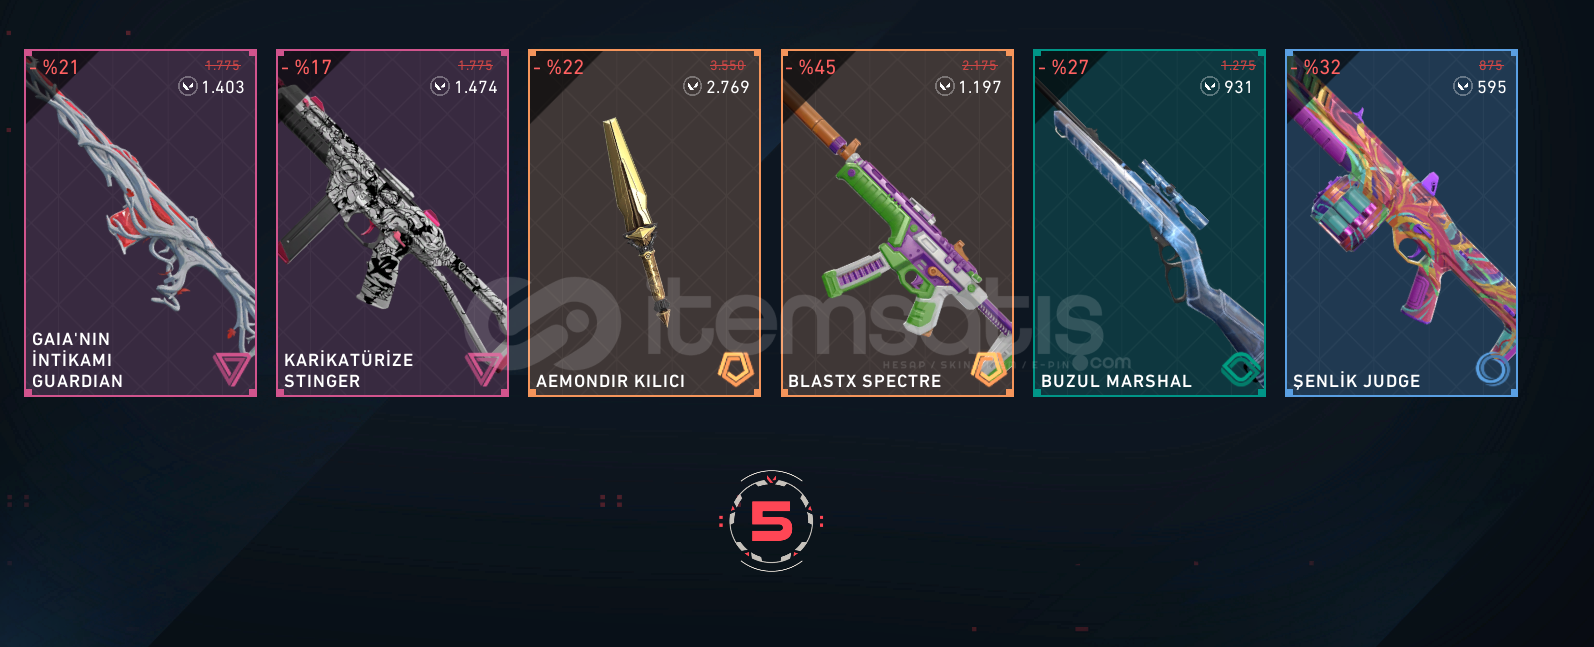This screenshot has height=647, width=1594.
Task: Click green tier icon on Buzul Marshal card
Action: point(1241,369)
